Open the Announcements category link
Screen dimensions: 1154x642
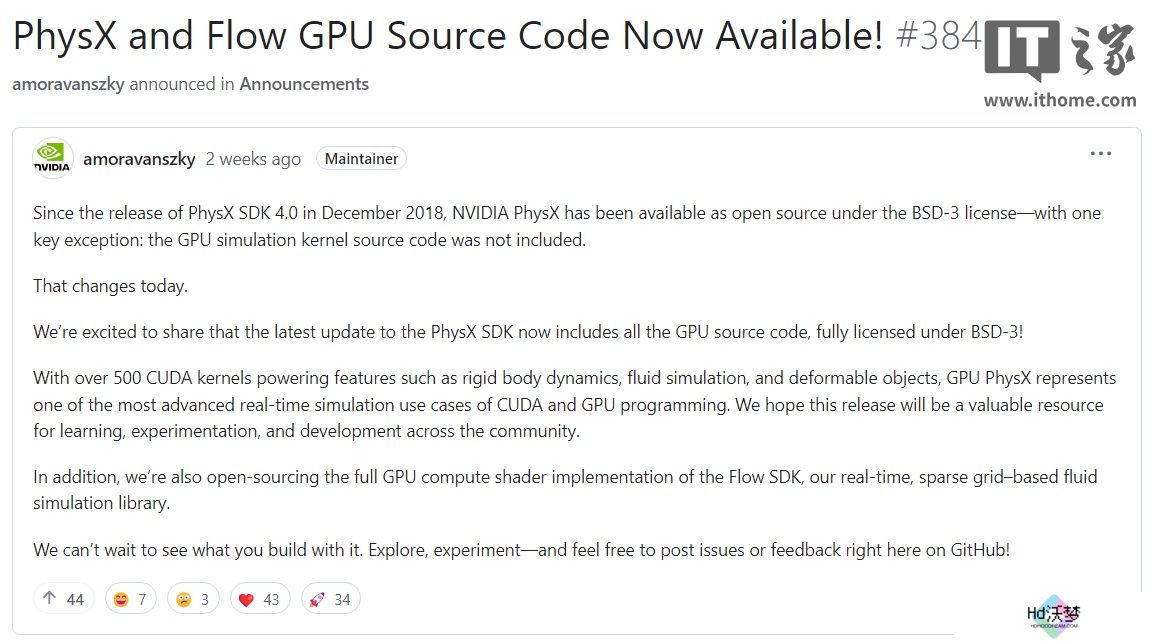tap(304, 84)
